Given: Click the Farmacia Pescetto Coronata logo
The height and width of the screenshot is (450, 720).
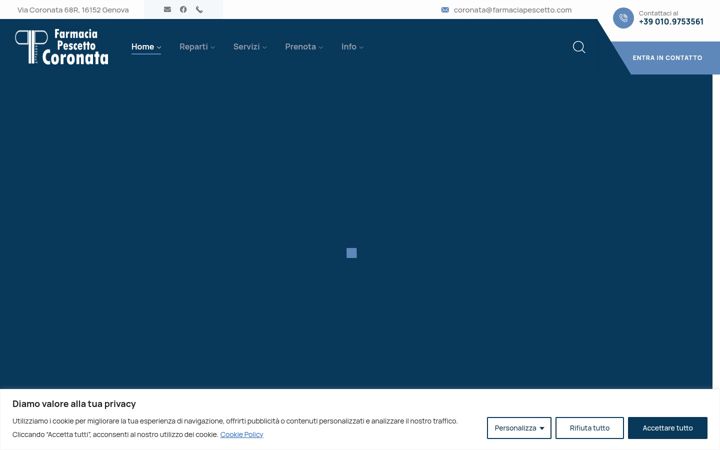Looking at the screenshot, I should (62, 47).
